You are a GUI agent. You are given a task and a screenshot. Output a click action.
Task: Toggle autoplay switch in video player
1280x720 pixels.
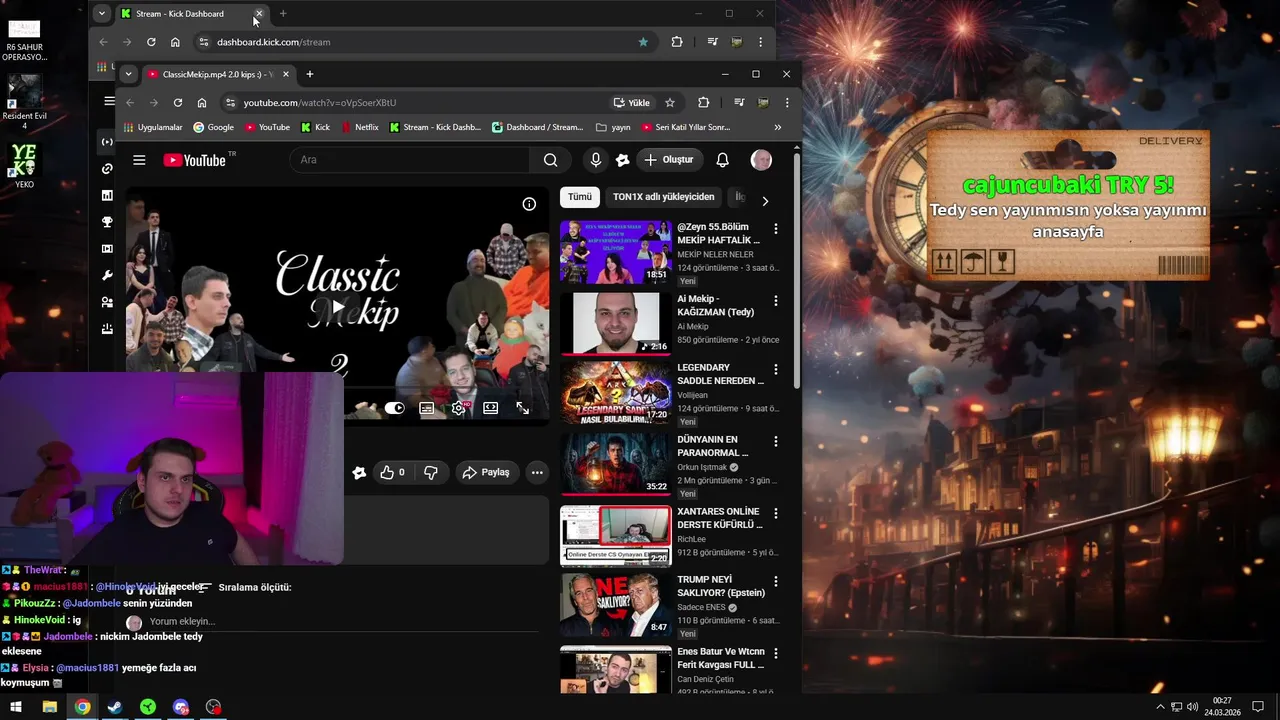pyautogui.click(x=395, y=408)
